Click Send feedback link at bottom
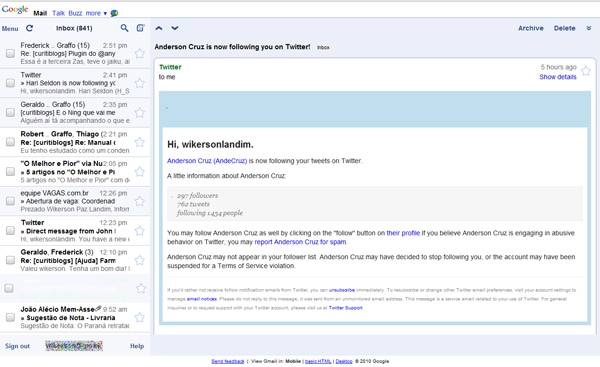Viewport: 600px width, 367px height. [228, 361]
